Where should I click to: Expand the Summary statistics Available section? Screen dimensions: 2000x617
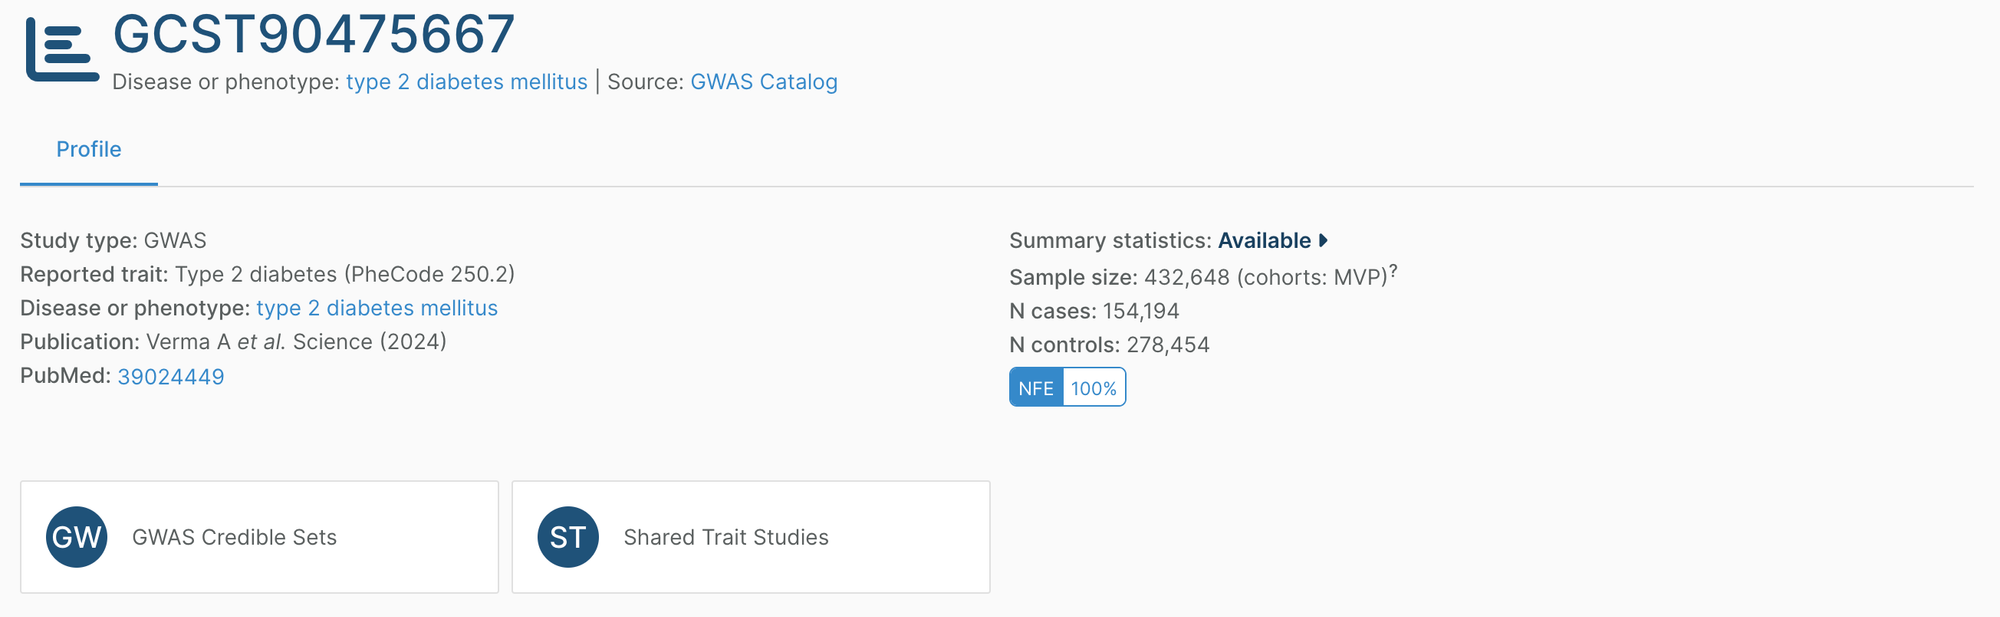(x=1264, y=241)
